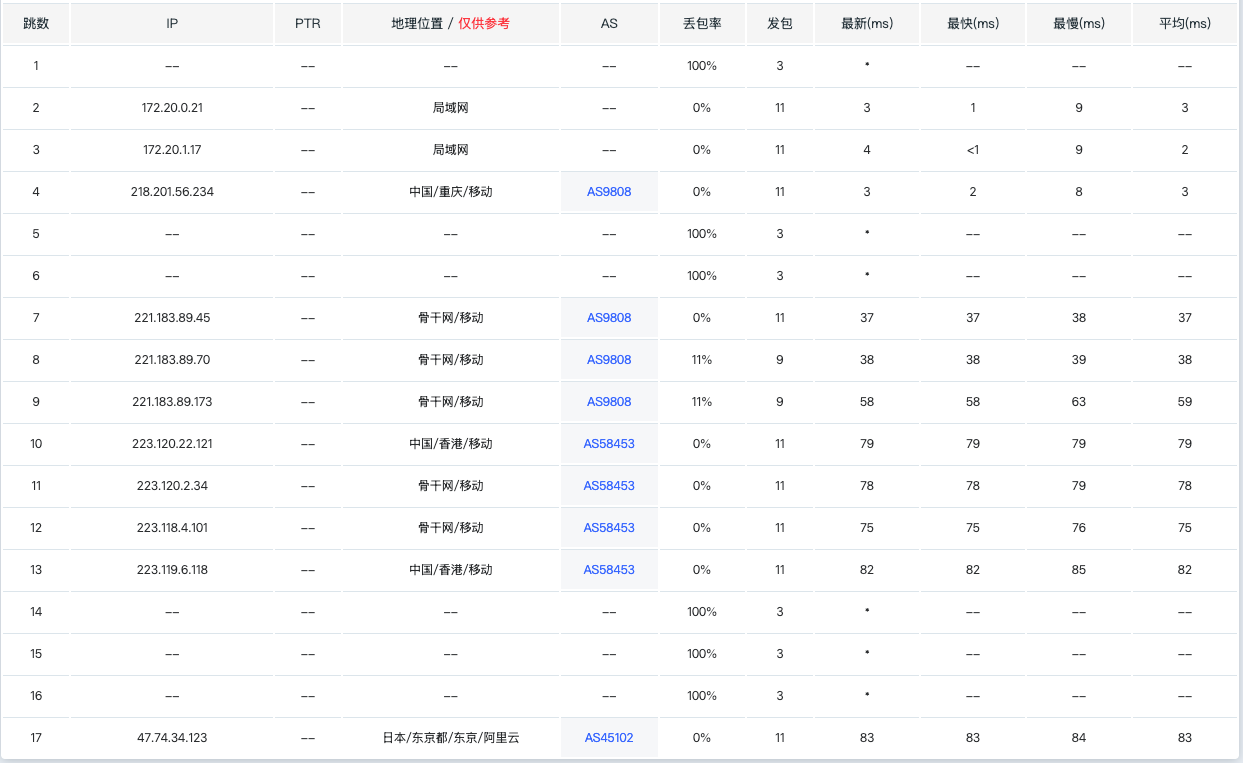The height and width of the screenshot is (763, 1243).
Task: Open the AS58453 link beside 223.119.6.118
Action: pyautogui.click(x=609, y=570)
